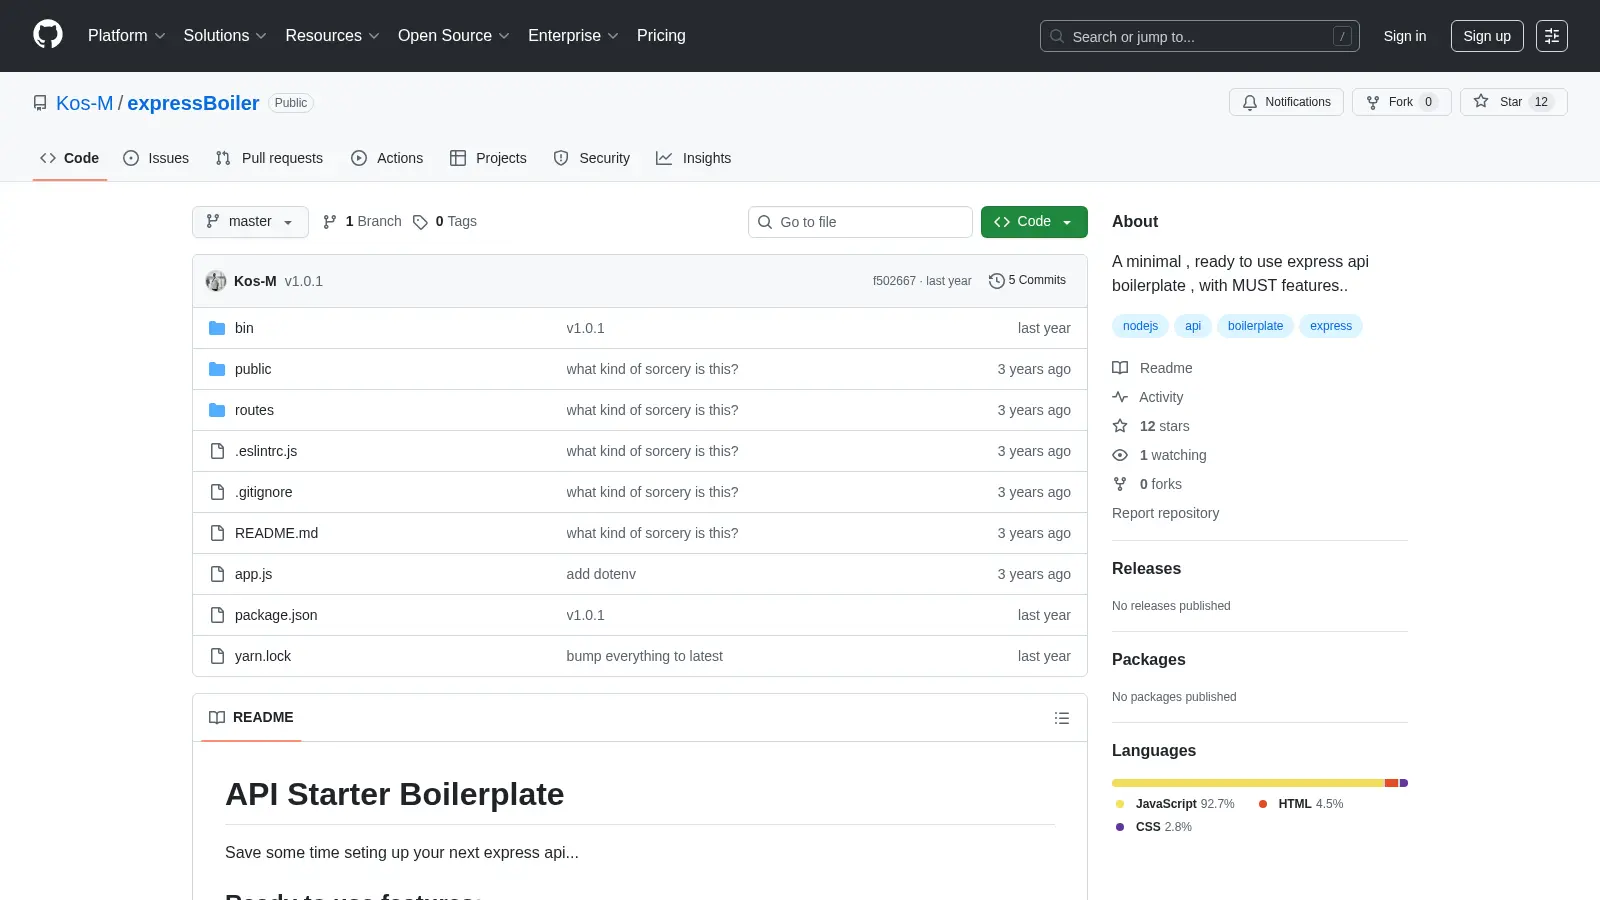This screenshot has width=1600, height=900.
Task: Open commit message 'add dotenv'
Action: click(601, 574)
